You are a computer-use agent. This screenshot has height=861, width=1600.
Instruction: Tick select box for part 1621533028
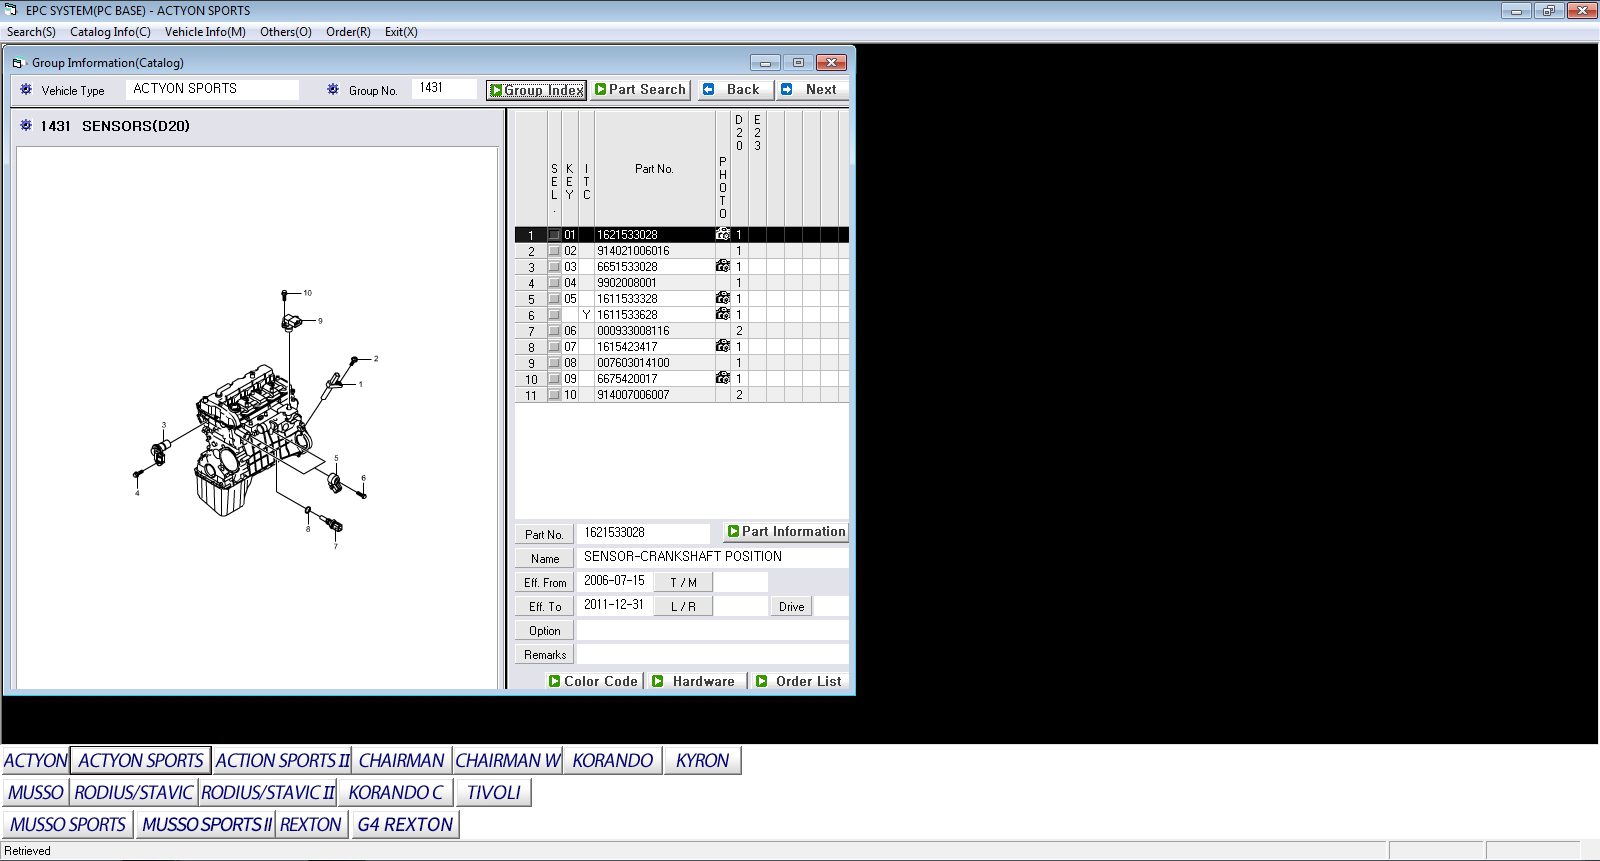pyautogui.click(x=554, y=235)
